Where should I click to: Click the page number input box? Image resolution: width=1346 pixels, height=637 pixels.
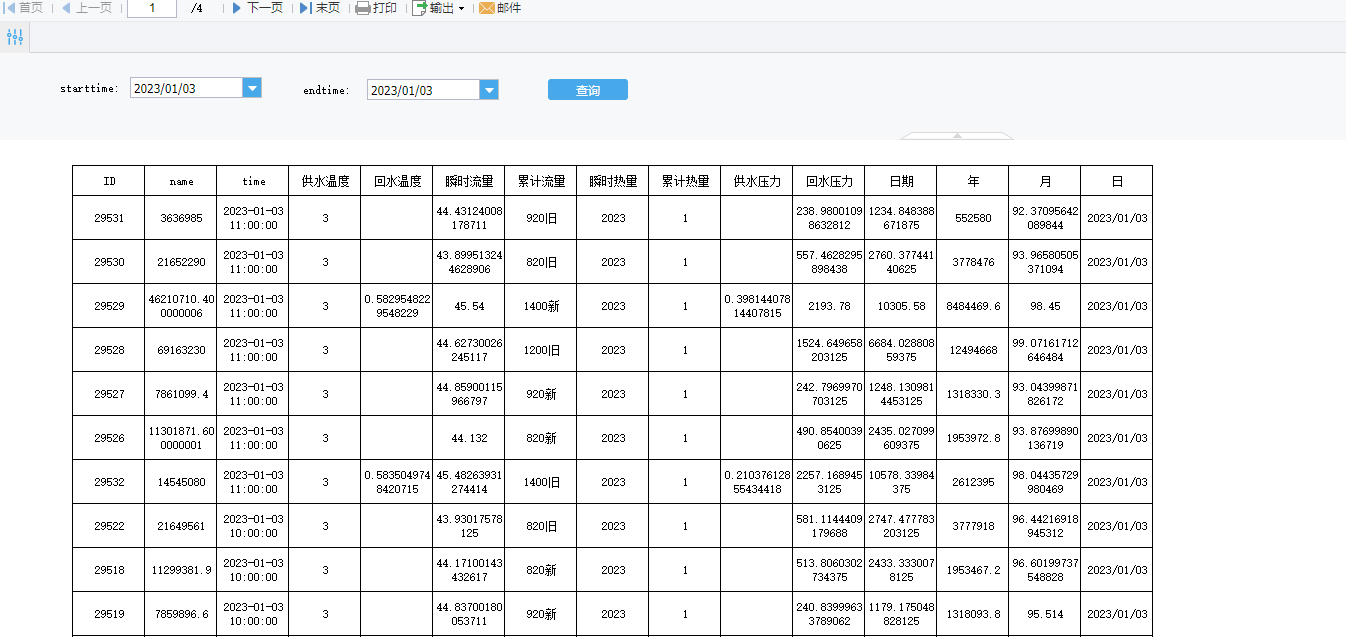[x=152, y=8]
